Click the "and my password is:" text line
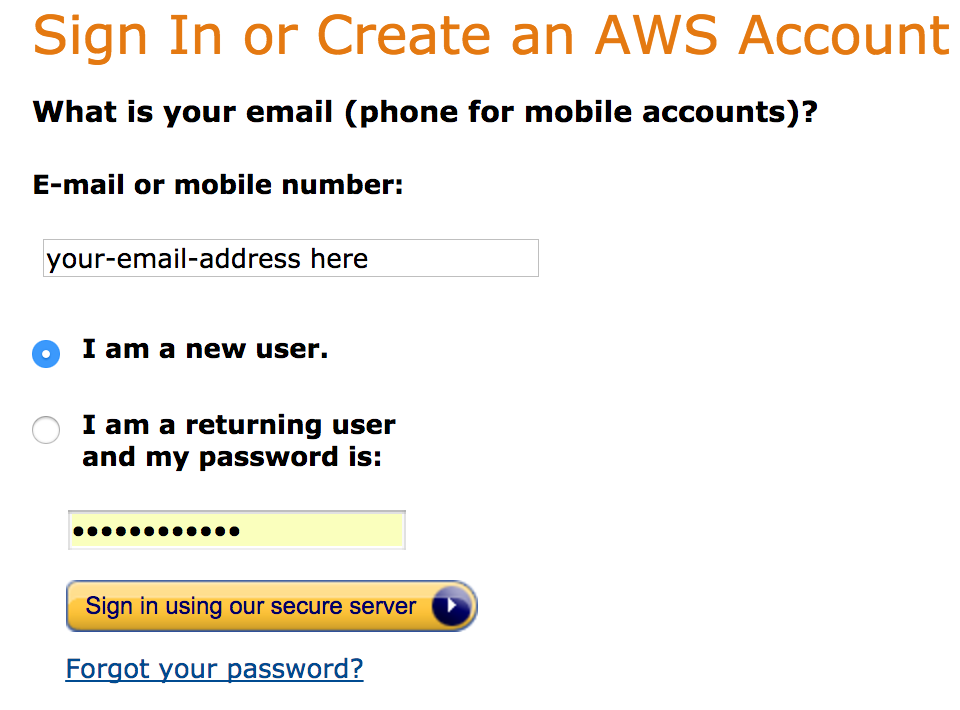The width and height of the screenshot is (960, 710). coord(231,457)
